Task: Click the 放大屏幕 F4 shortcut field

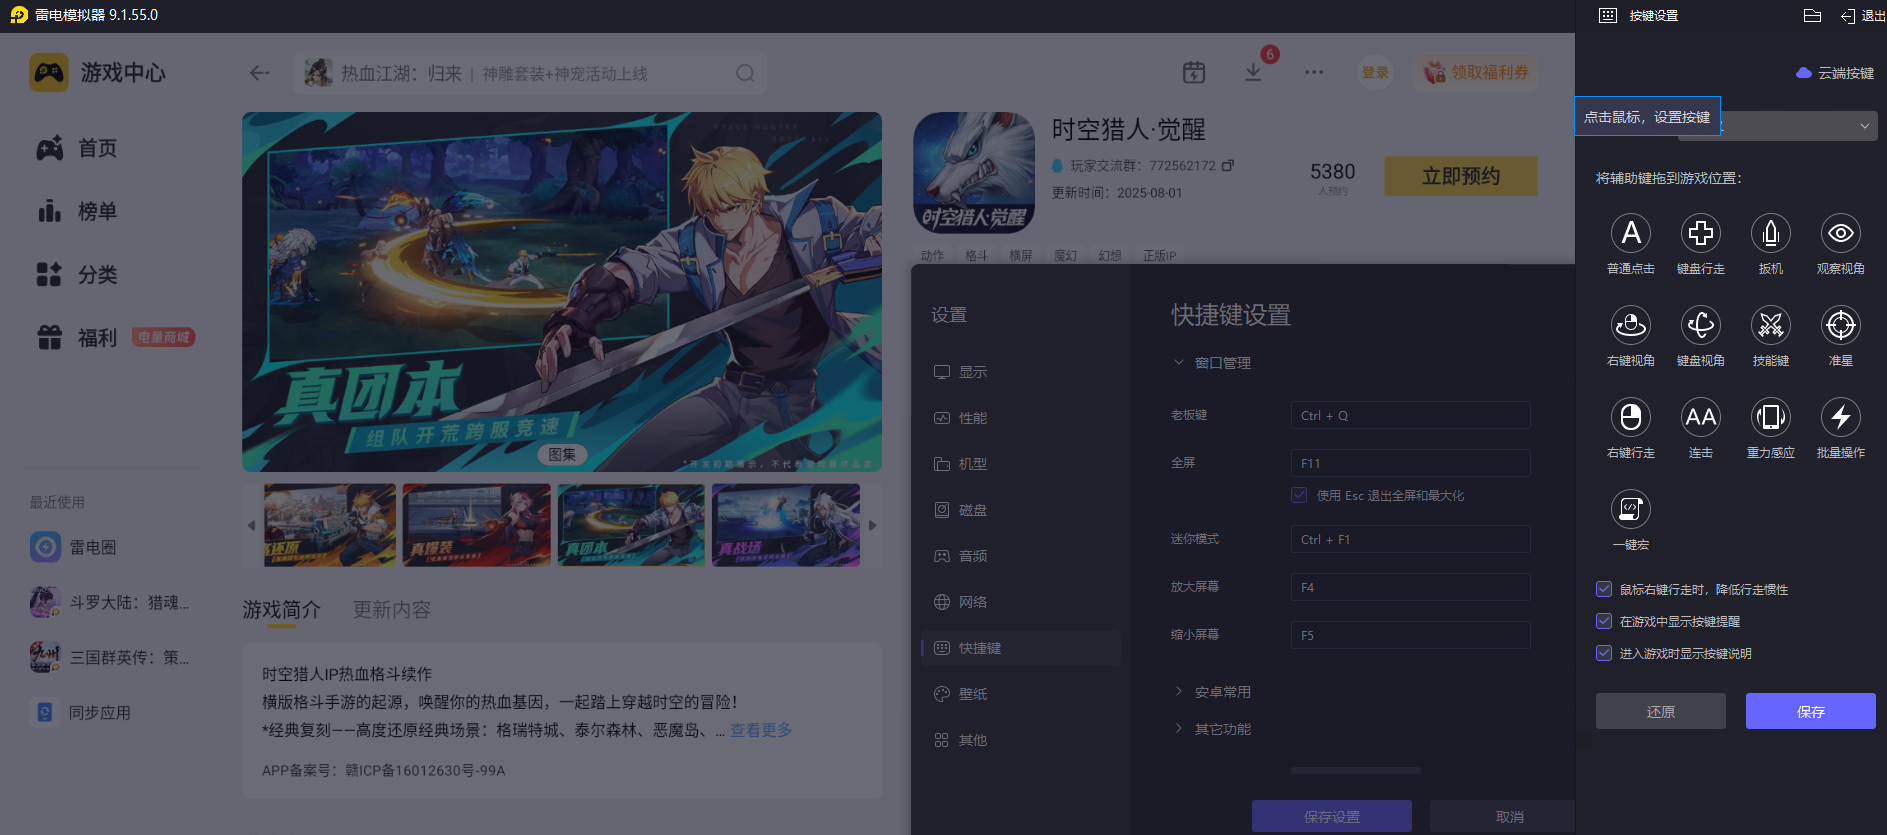Action: [1410, 587]
